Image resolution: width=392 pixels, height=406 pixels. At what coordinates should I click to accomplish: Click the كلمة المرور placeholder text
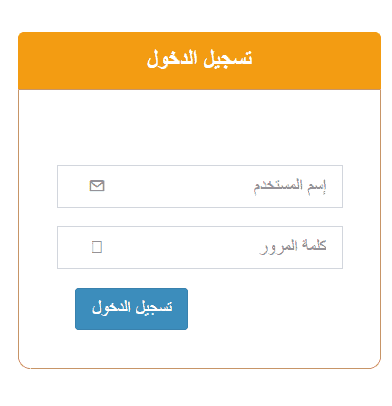293,247
